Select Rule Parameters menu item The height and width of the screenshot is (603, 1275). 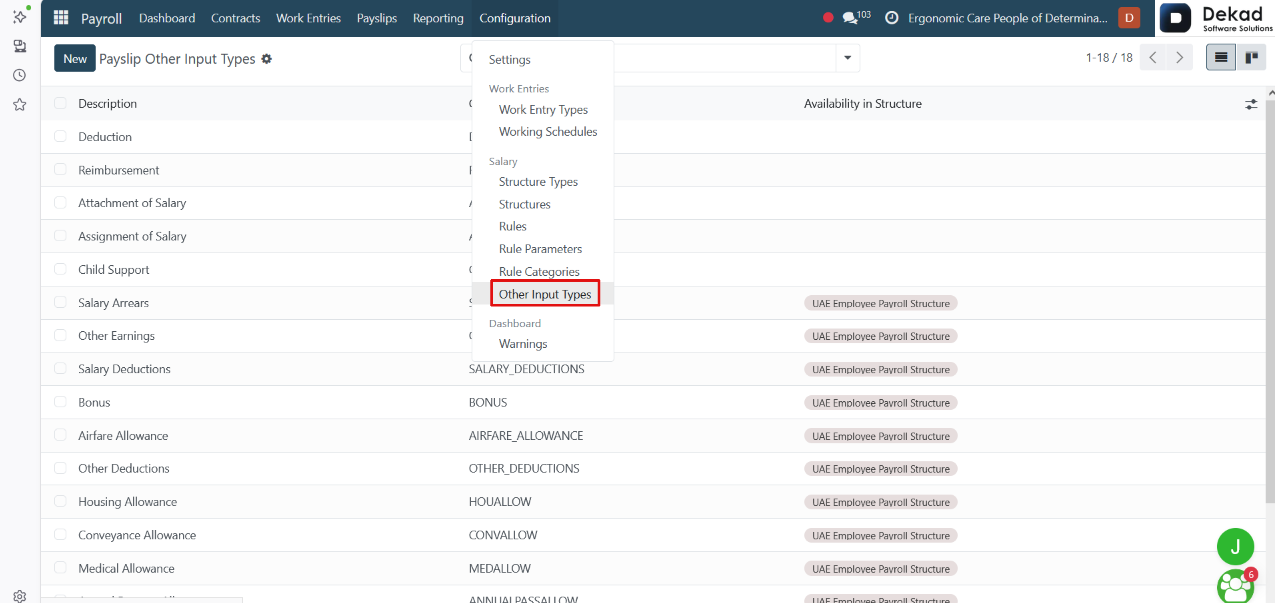pyautogui.click(x=540, y=249)
